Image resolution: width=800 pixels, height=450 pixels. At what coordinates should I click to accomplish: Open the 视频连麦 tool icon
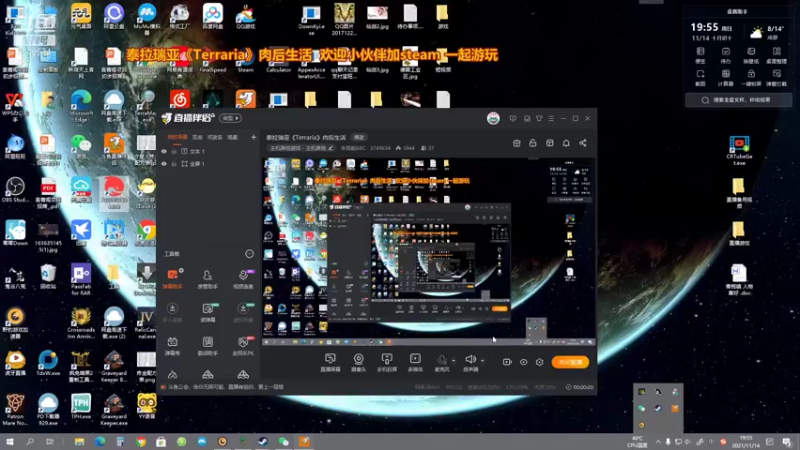coord(243,279)
